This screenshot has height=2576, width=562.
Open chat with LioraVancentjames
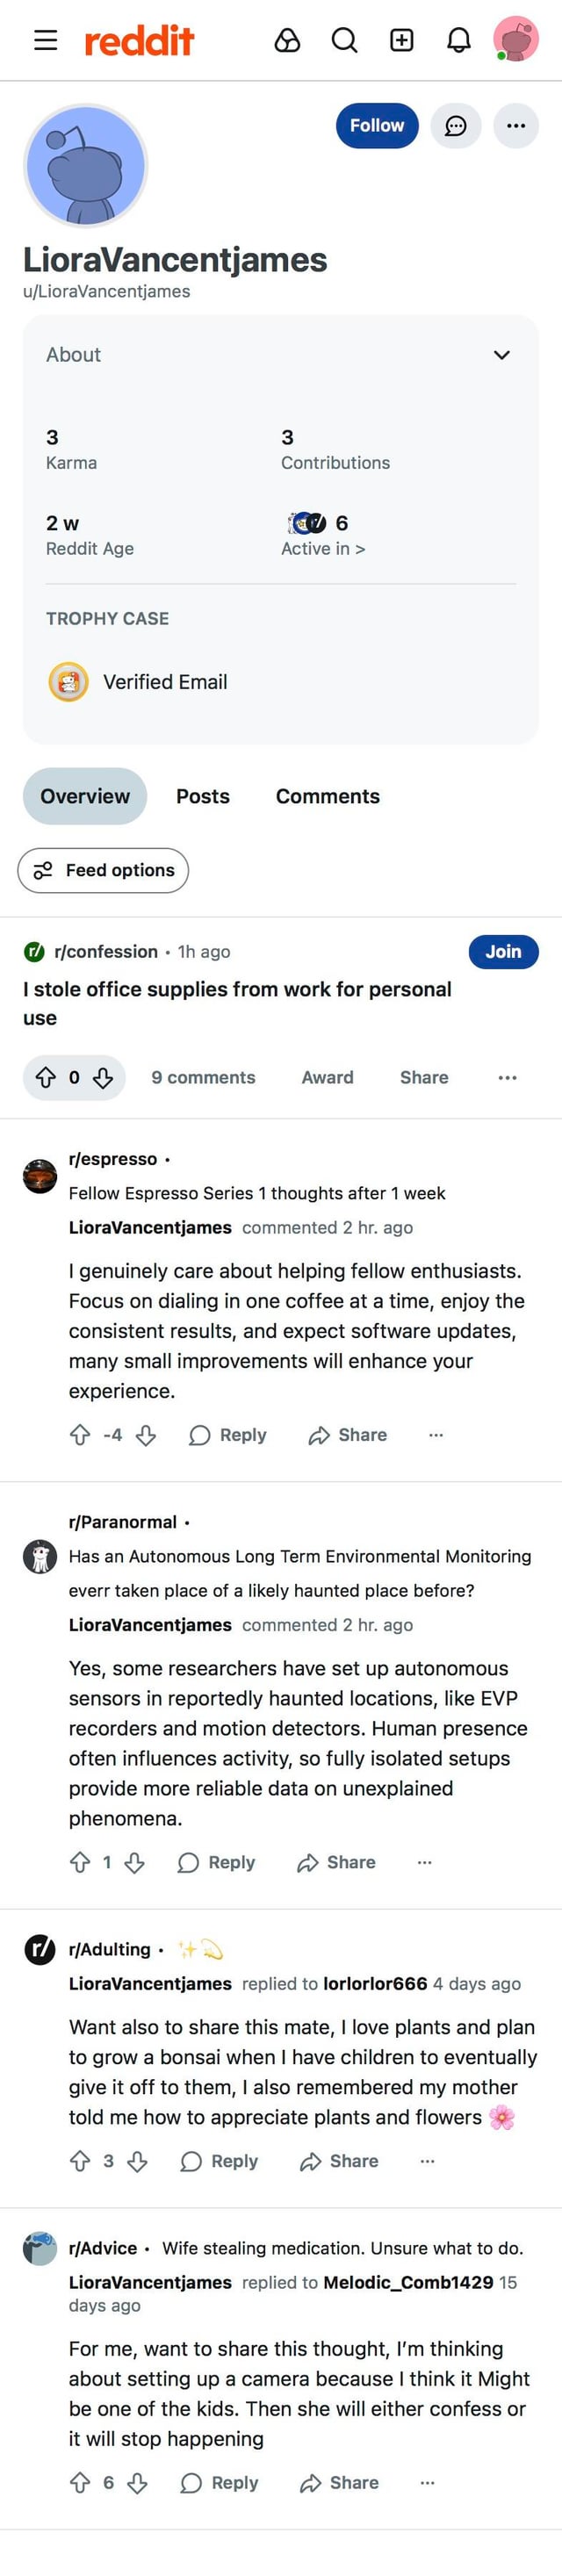point(456,126)
